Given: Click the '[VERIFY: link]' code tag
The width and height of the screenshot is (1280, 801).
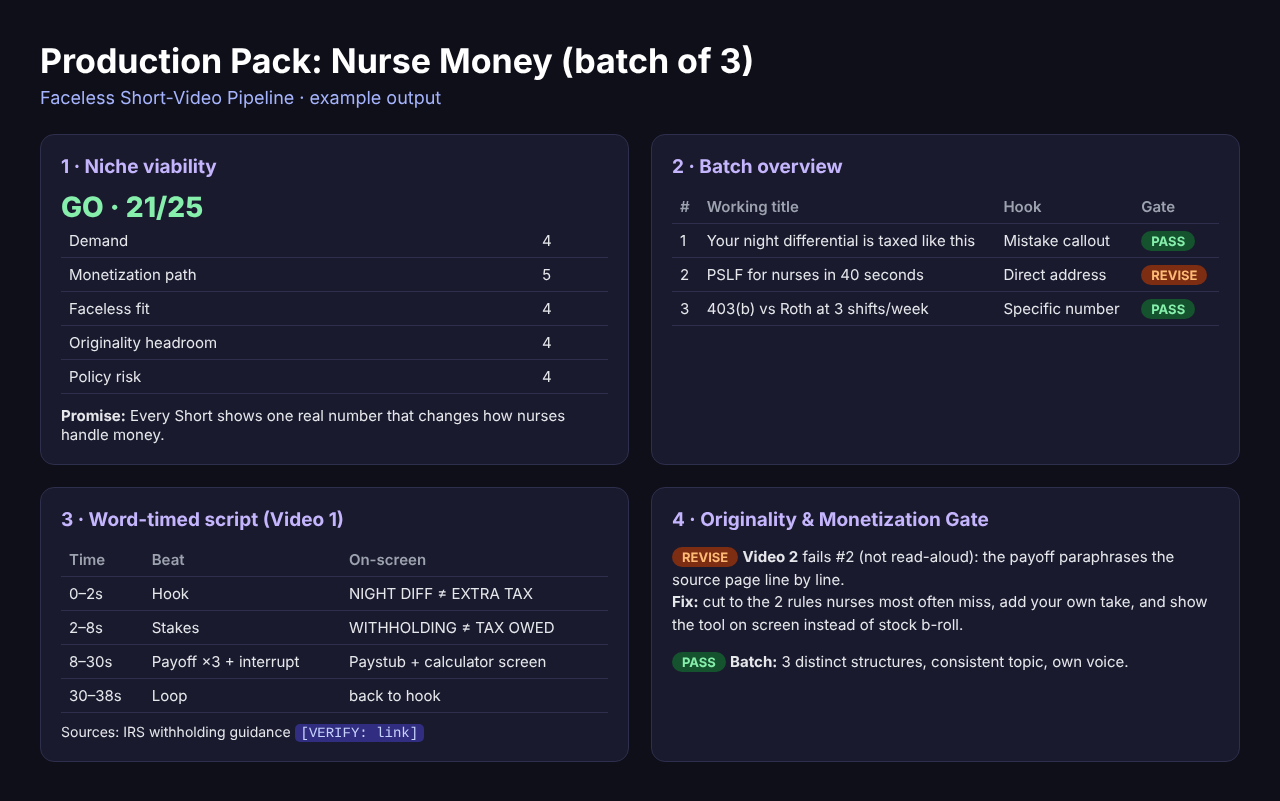Looking at the screenshot, I should [359, 732].
